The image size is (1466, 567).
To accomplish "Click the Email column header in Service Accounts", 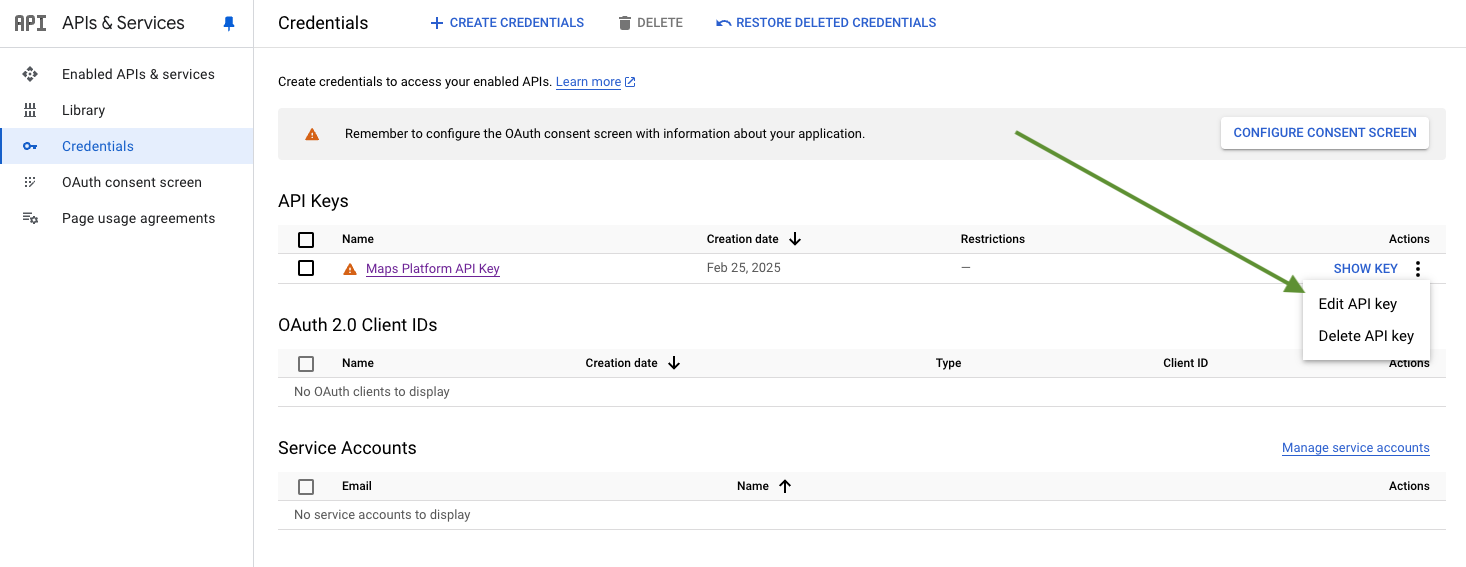I will pyautogui.click(x=357, y=486).
